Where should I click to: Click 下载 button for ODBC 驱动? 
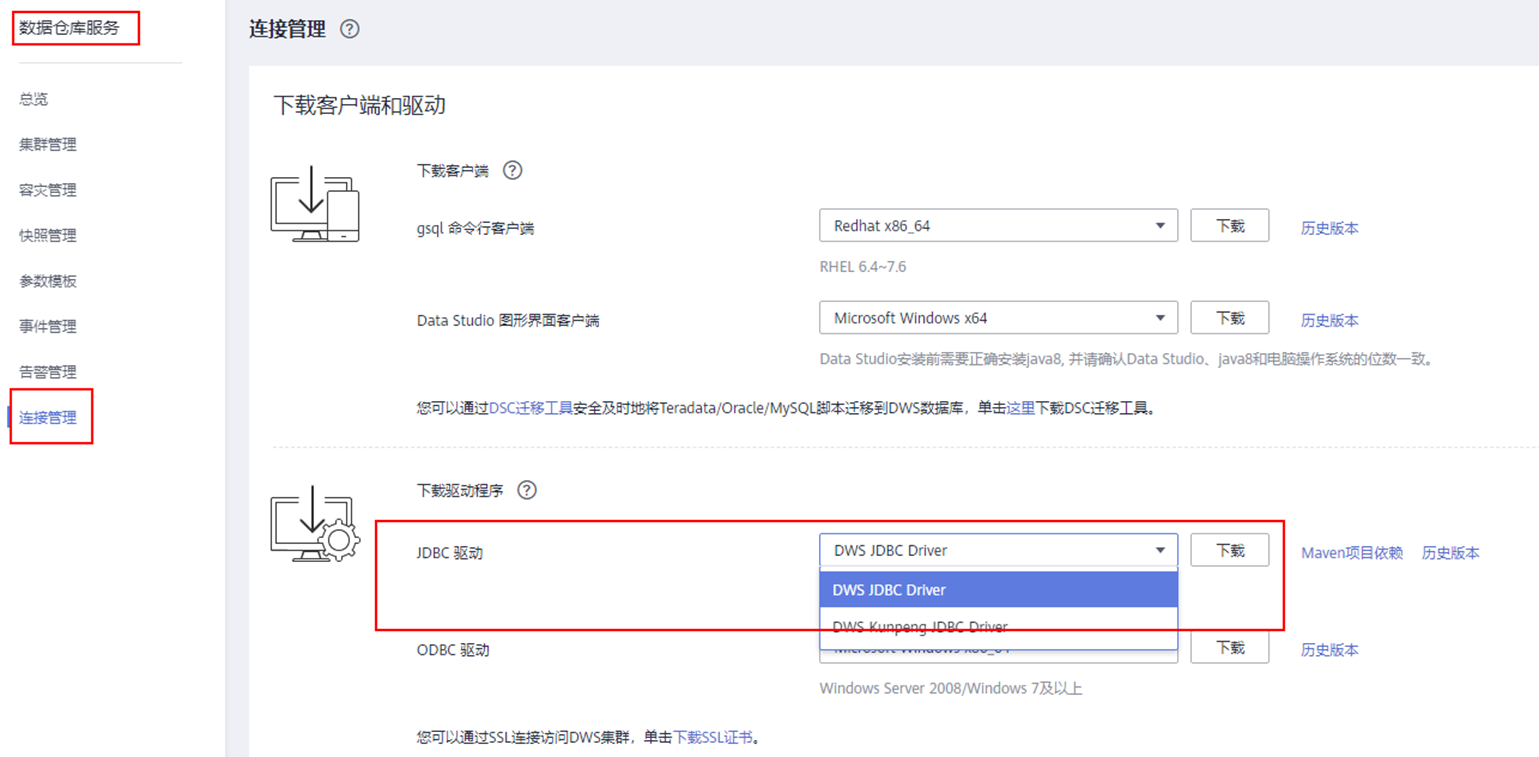(1229, 647)
